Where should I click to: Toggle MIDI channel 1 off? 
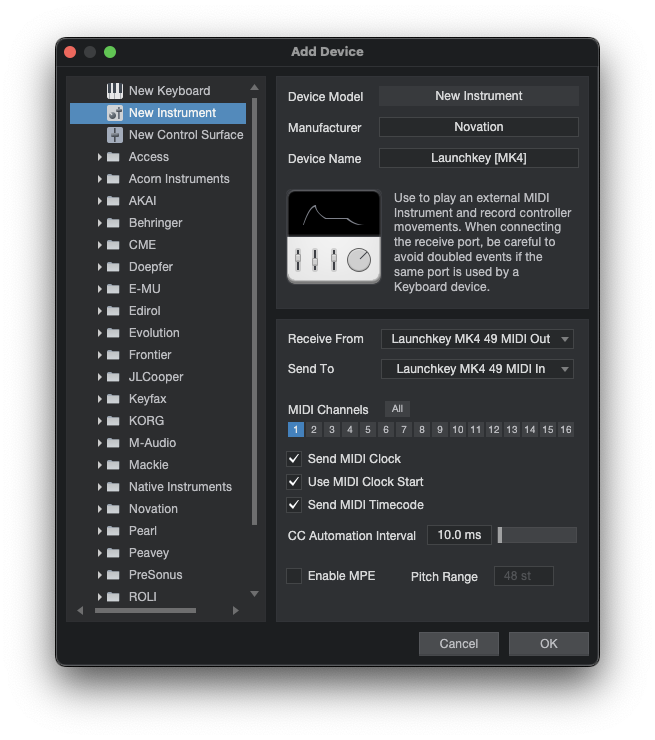(296, 429)
